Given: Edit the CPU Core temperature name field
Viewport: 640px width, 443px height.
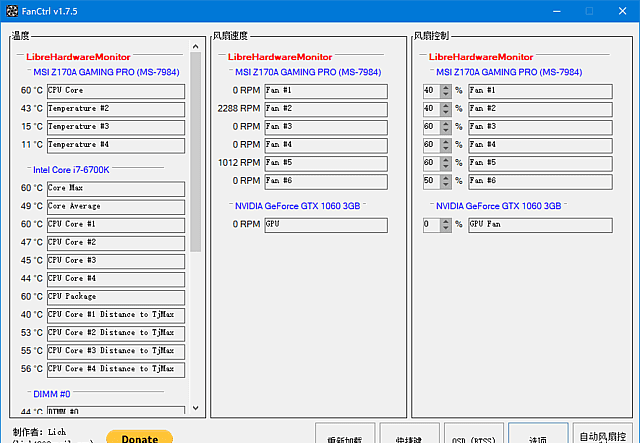Looking at the screenshot, I should click(x=116, y=91).
